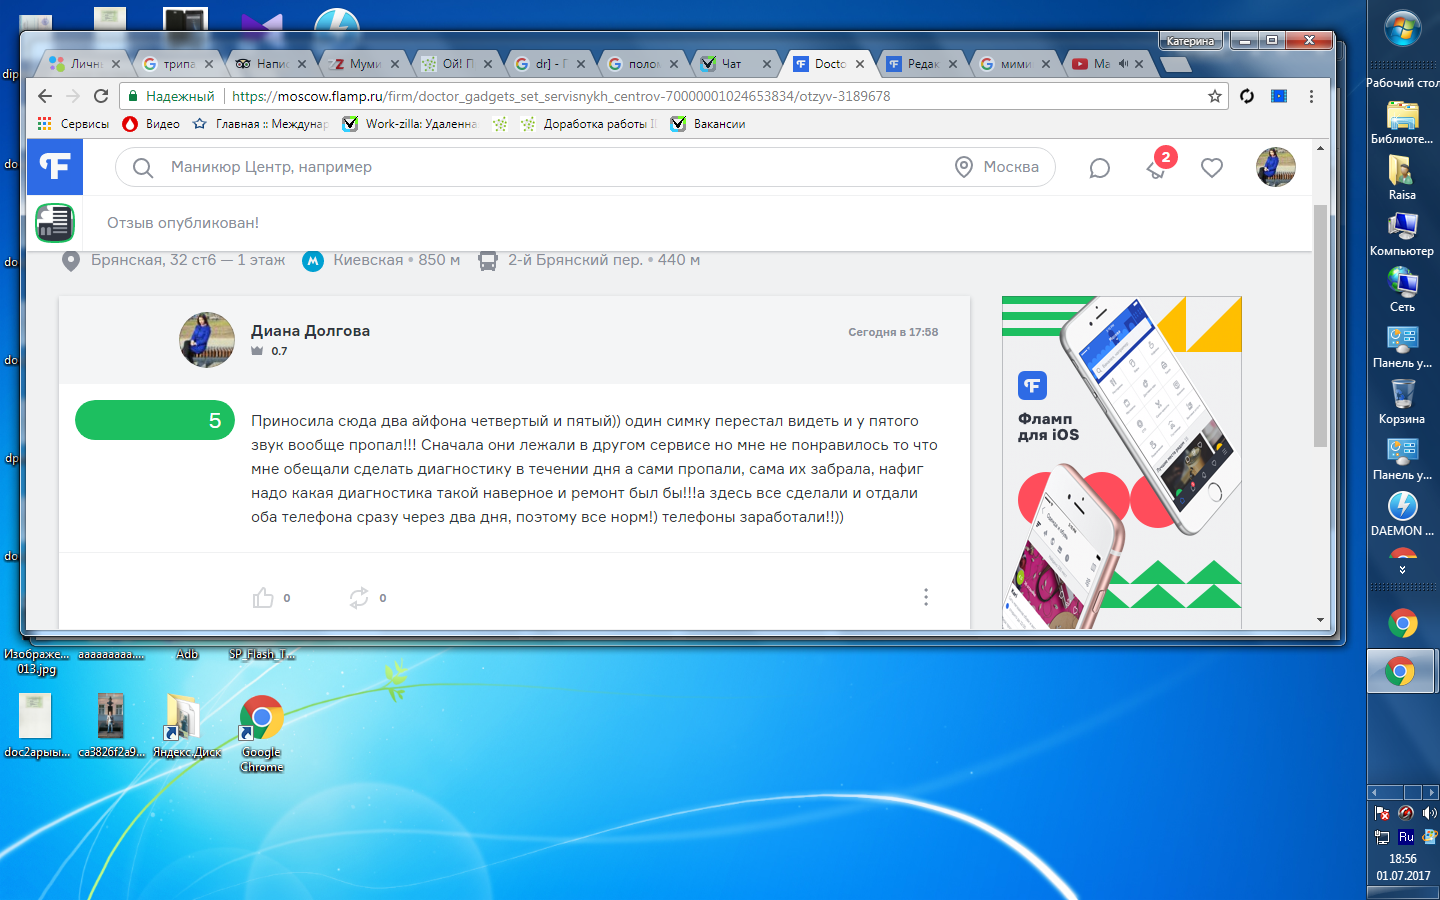Open the 'Видео' Opera bookmark
This screenshot has height=900, width=1440.
[x=151, y=124]
